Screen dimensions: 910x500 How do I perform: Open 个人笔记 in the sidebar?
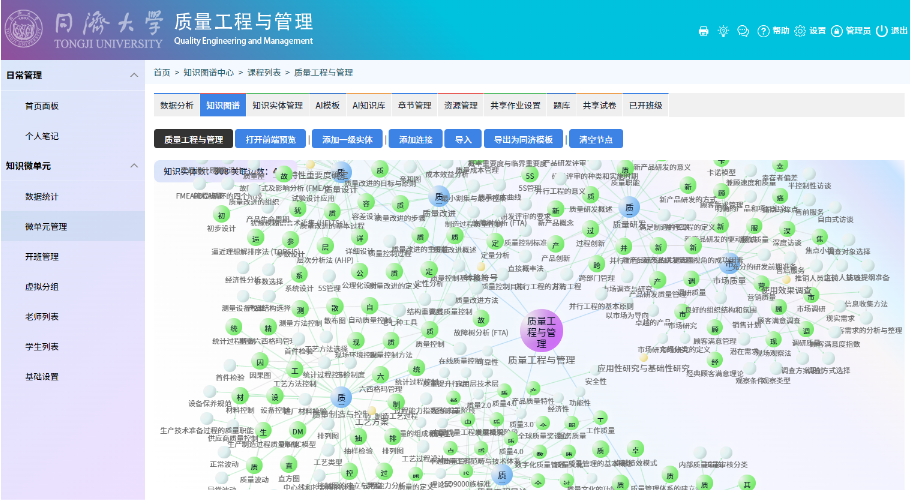pos(42,136)
